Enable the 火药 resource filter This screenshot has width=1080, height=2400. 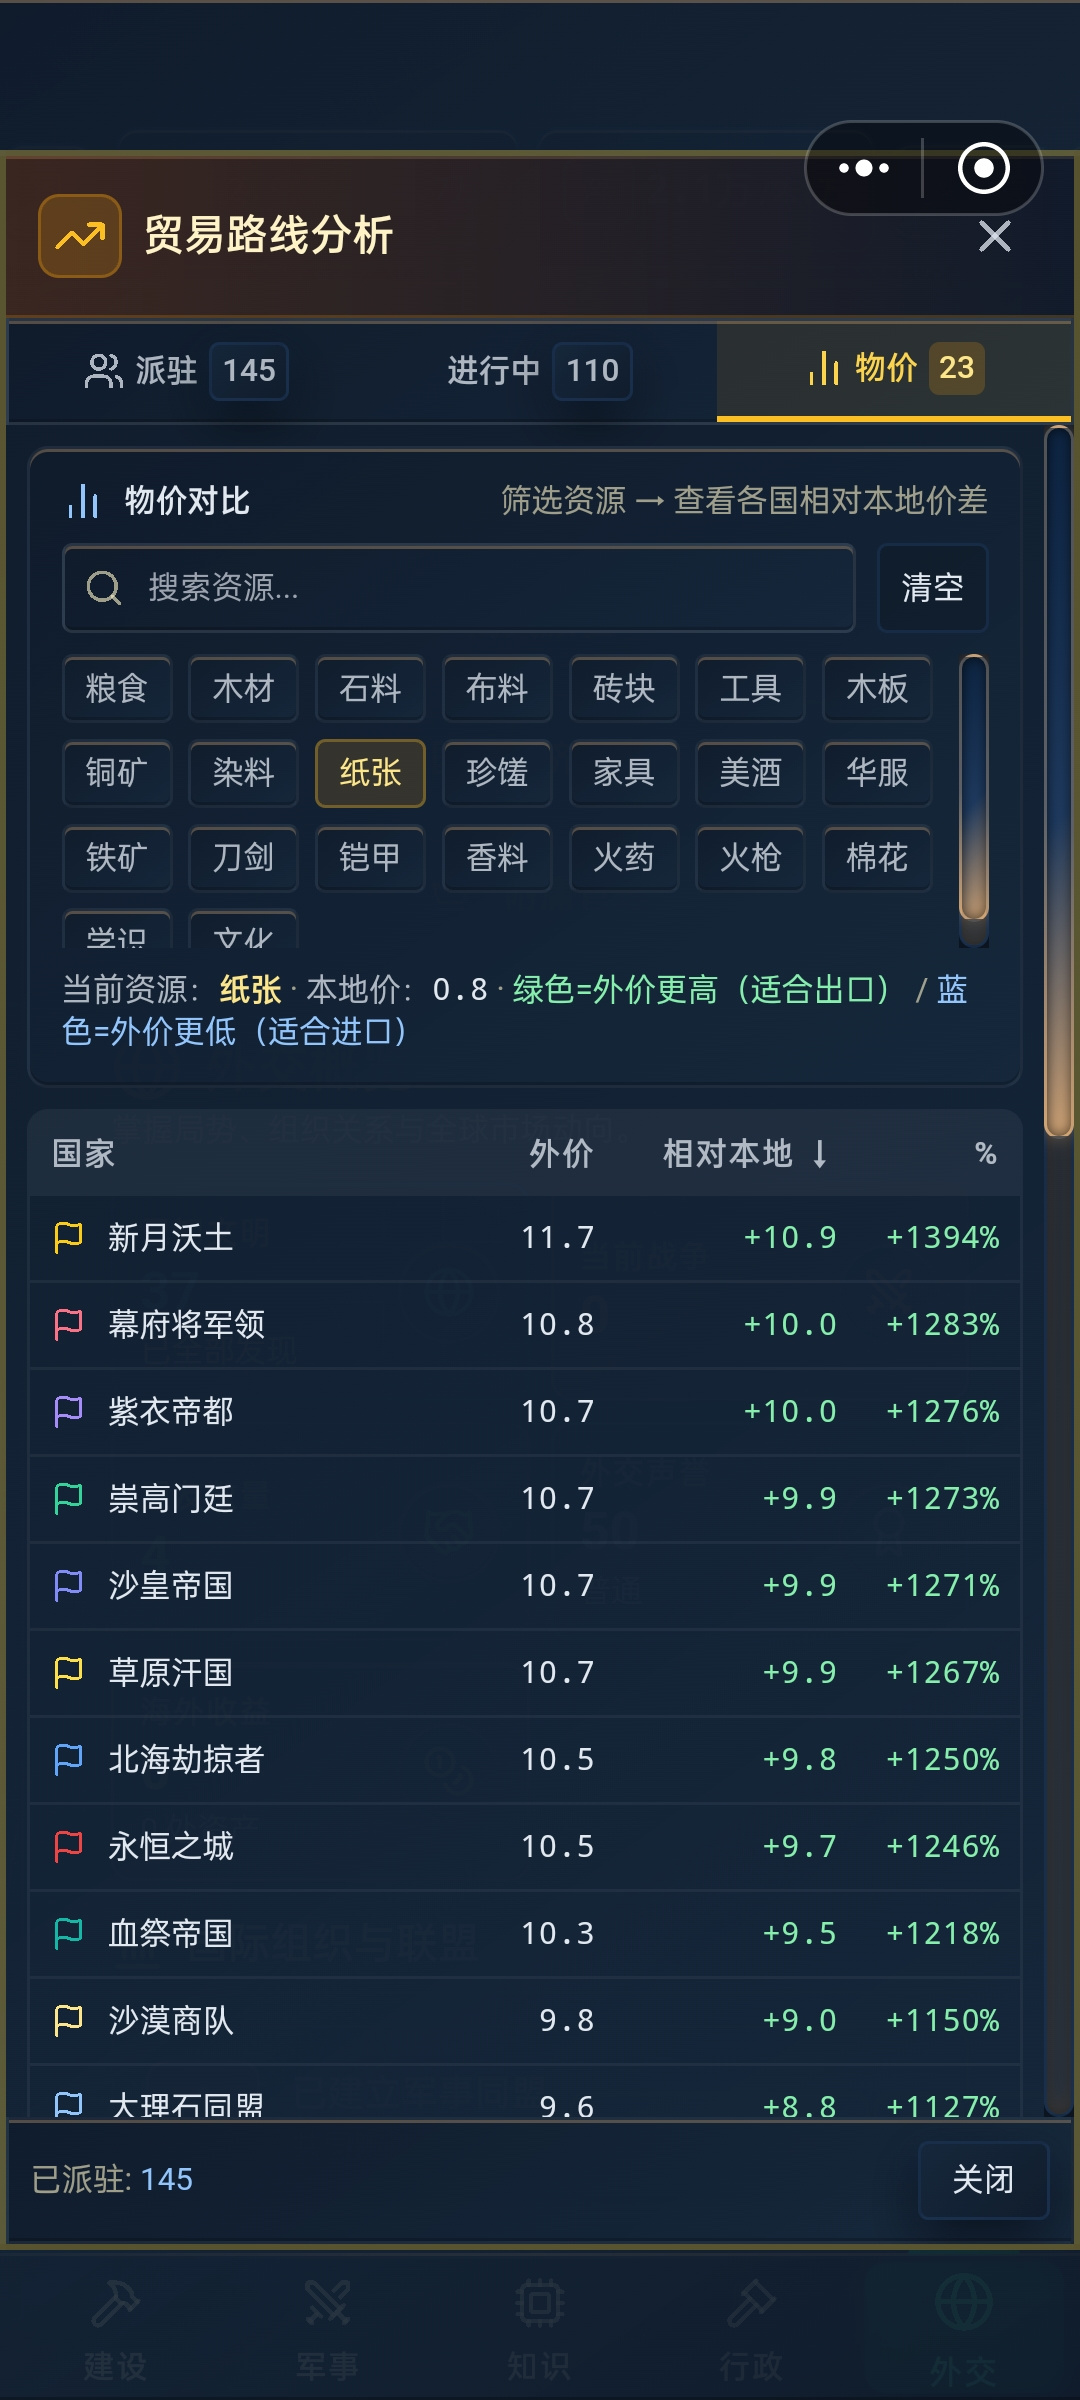[x=624, y=858]
